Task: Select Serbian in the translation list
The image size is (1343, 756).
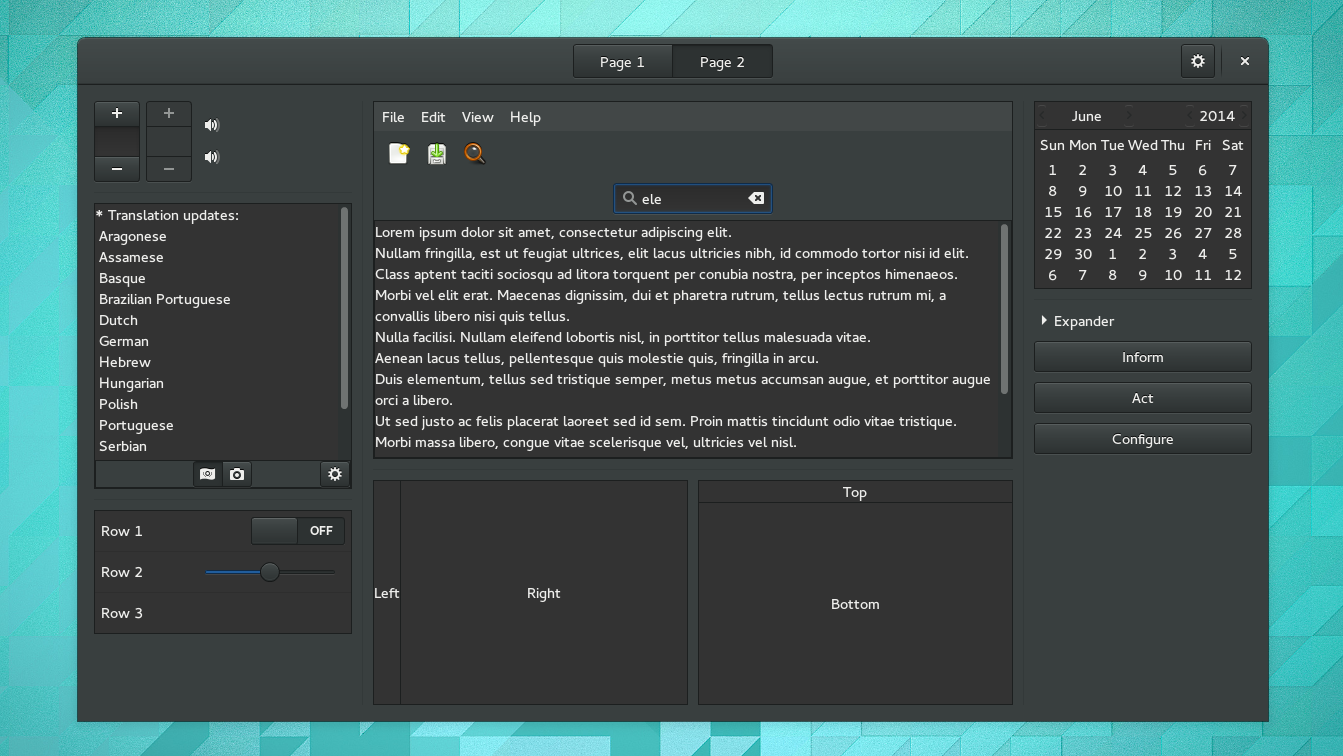Action: (x=123, y=446)
